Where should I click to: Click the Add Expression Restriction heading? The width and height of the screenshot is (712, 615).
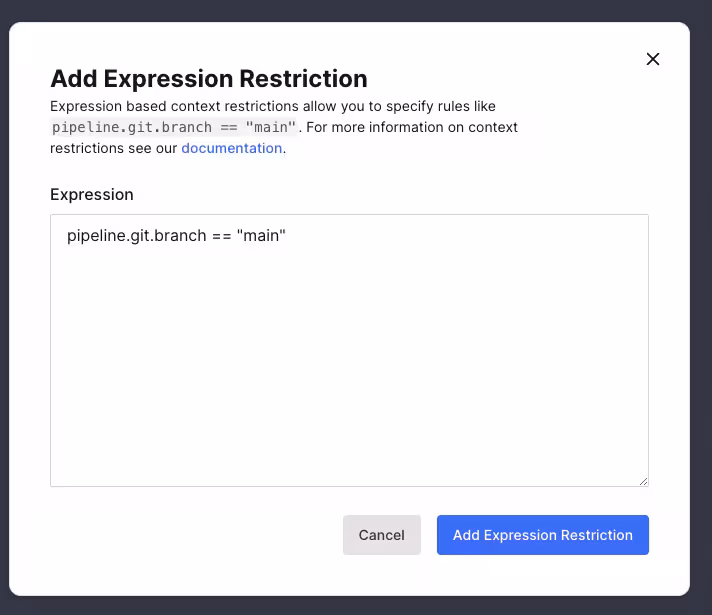pyautogui.click(x=209, y=78)
